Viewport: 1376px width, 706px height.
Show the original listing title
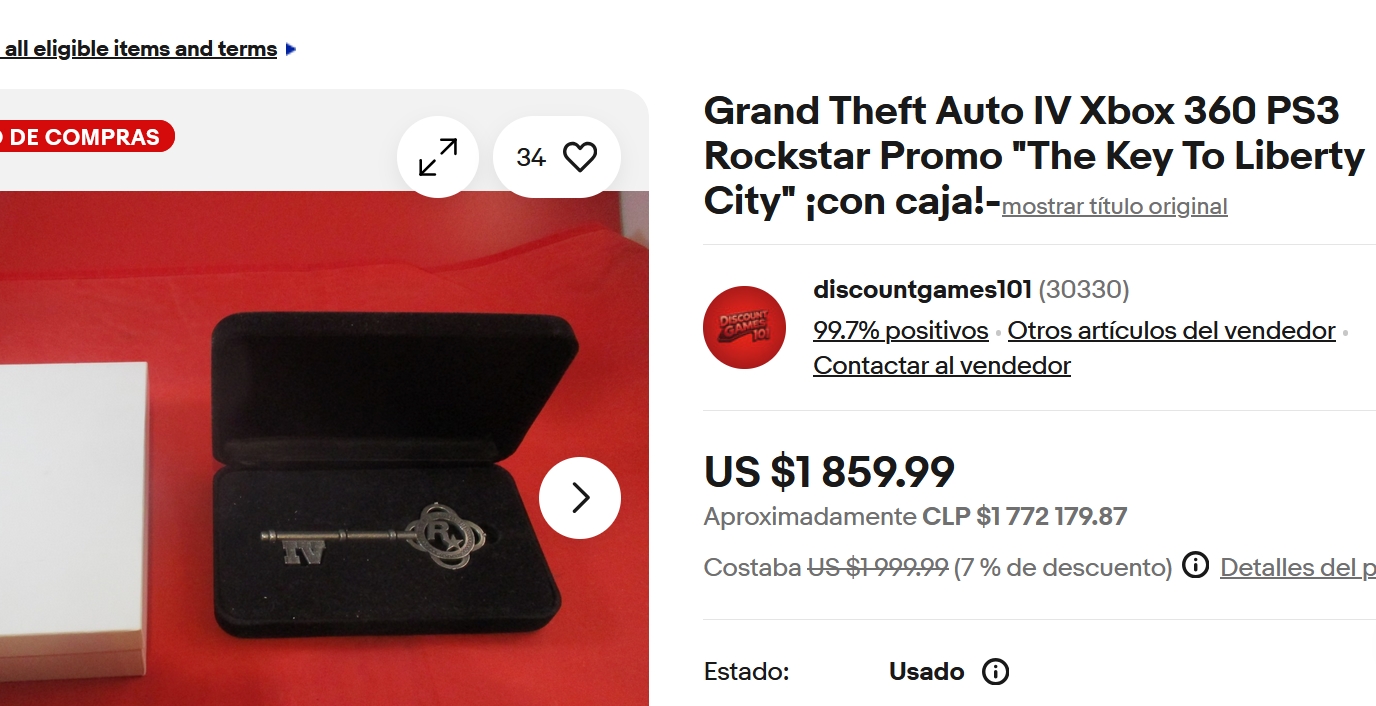(1114, 206)
